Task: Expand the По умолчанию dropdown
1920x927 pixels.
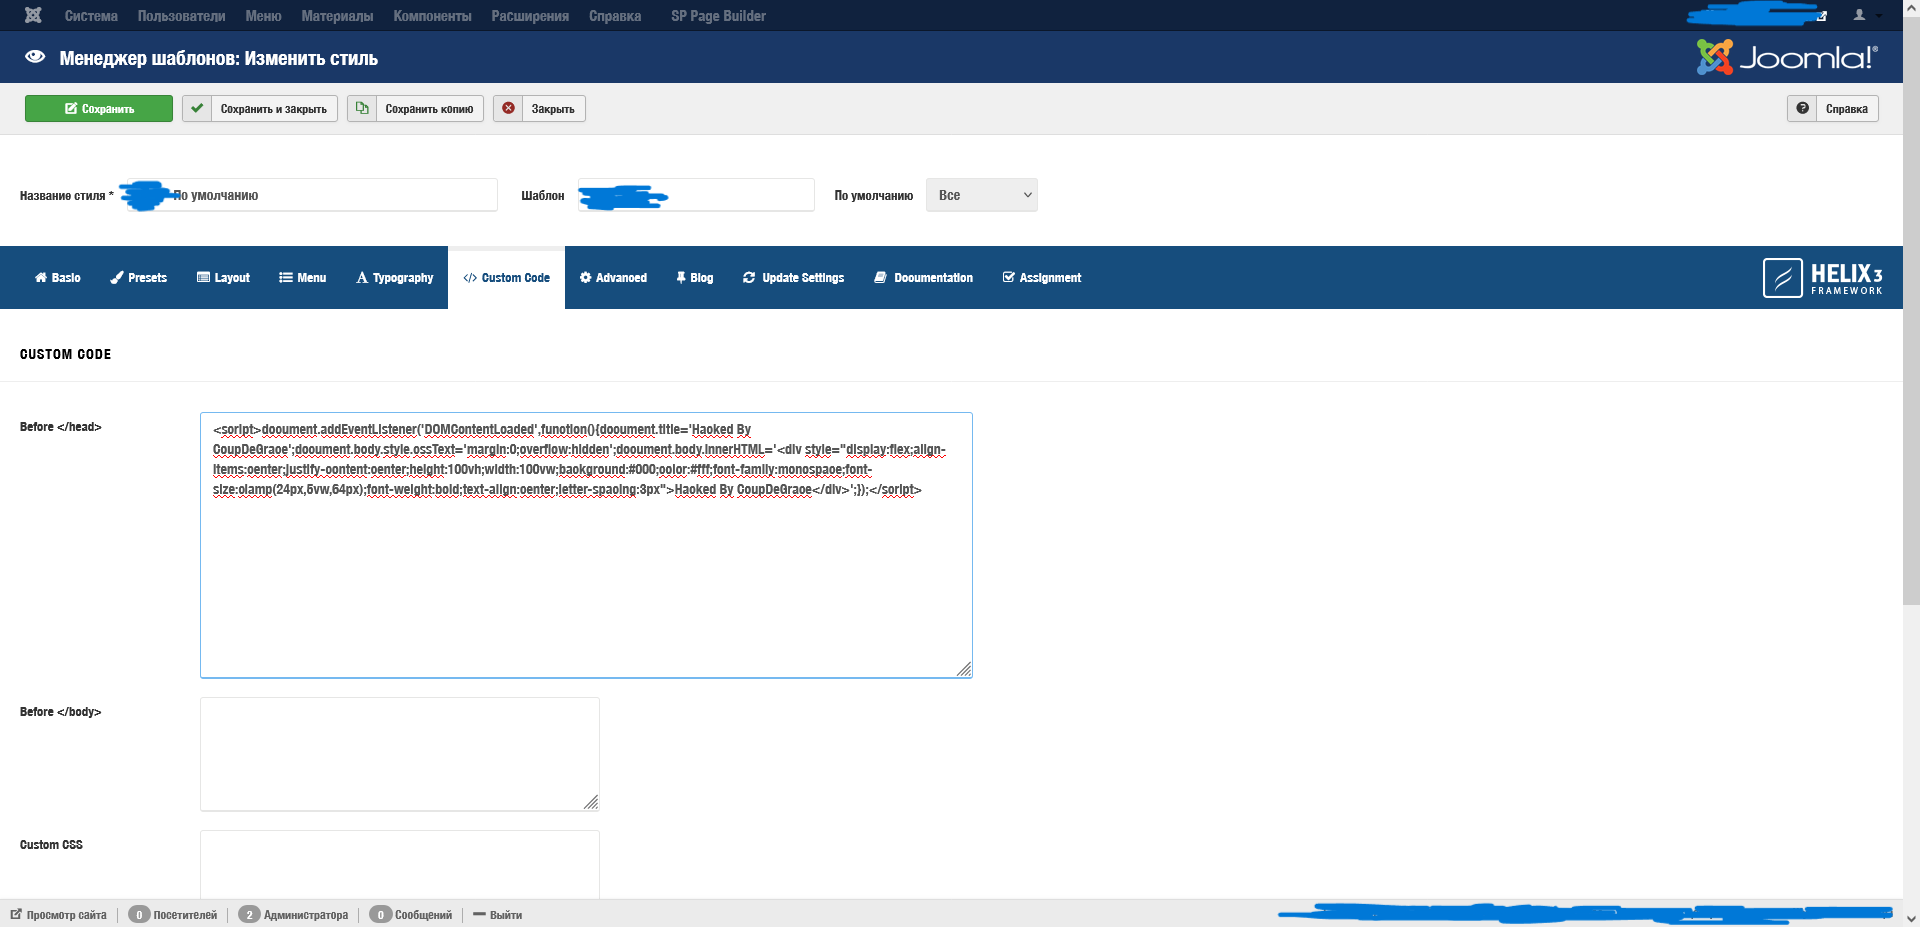Action: coord(982,195)
